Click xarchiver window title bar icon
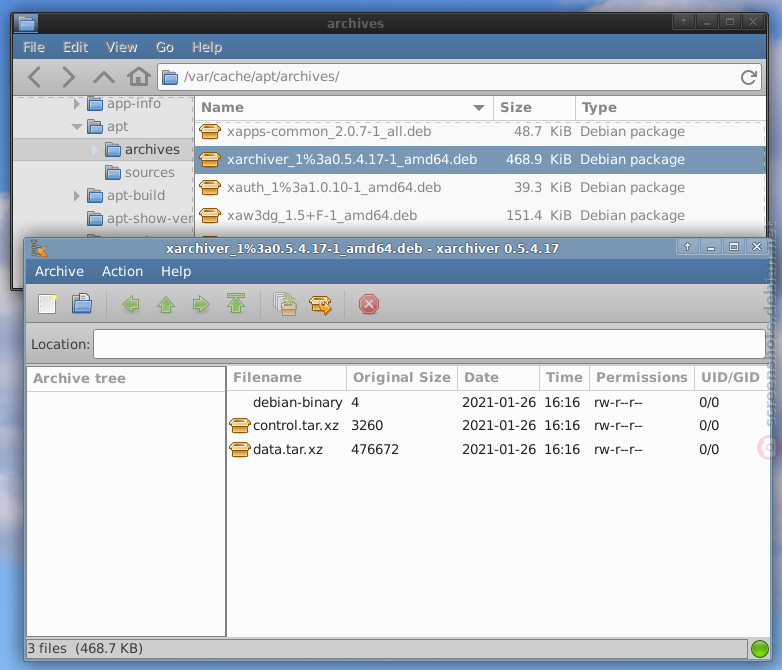 click(x=39, y=248)
